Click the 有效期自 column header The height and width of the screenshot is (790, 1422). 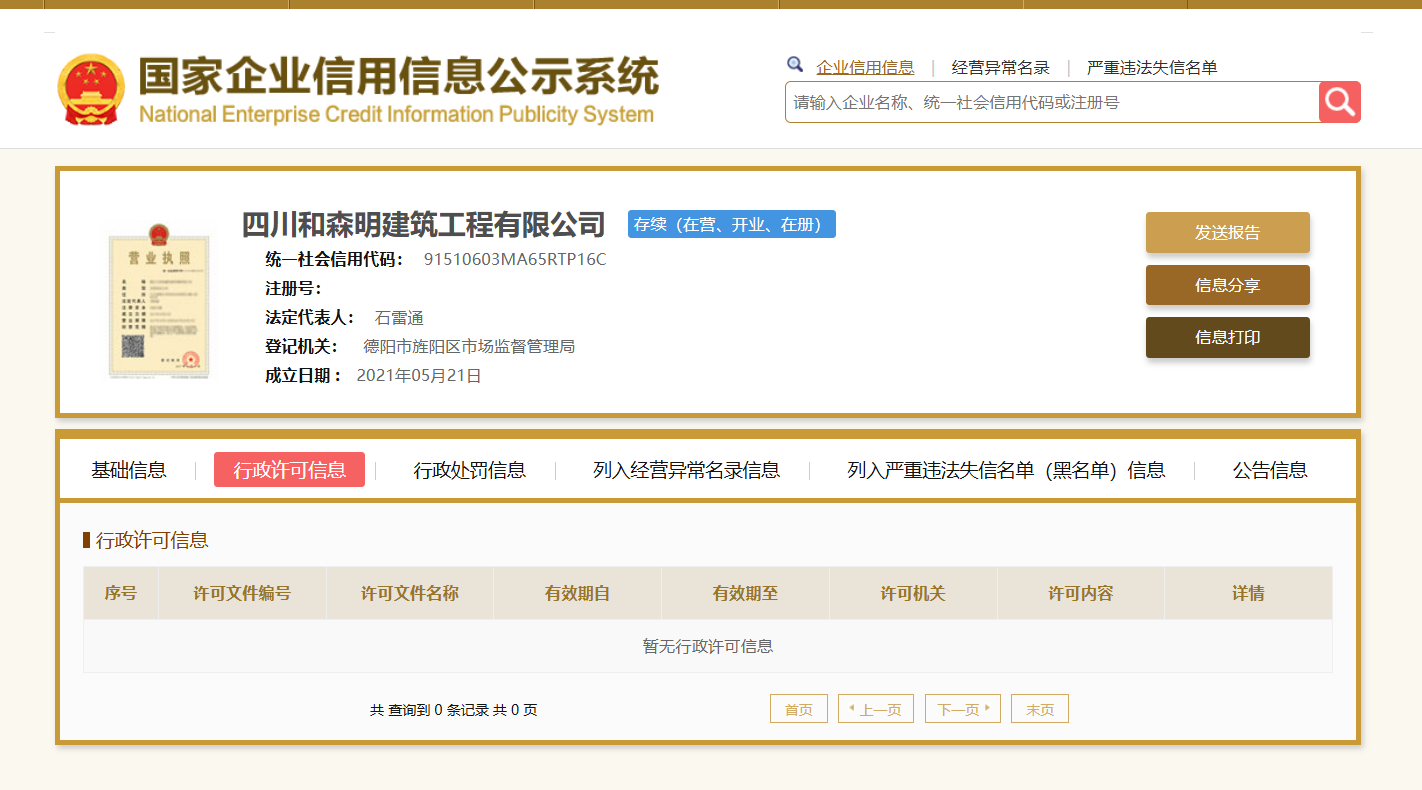click(x=577, y=593)
